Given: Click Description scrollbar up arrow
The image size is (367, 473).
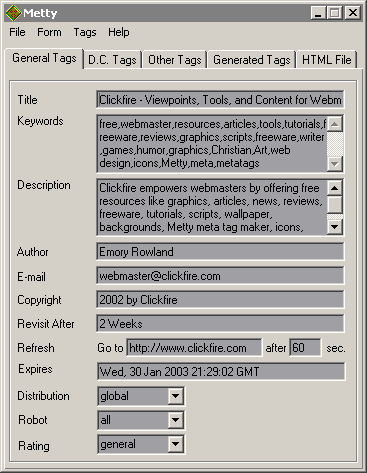Looking at the screenshot, I should tap(335, 188).
